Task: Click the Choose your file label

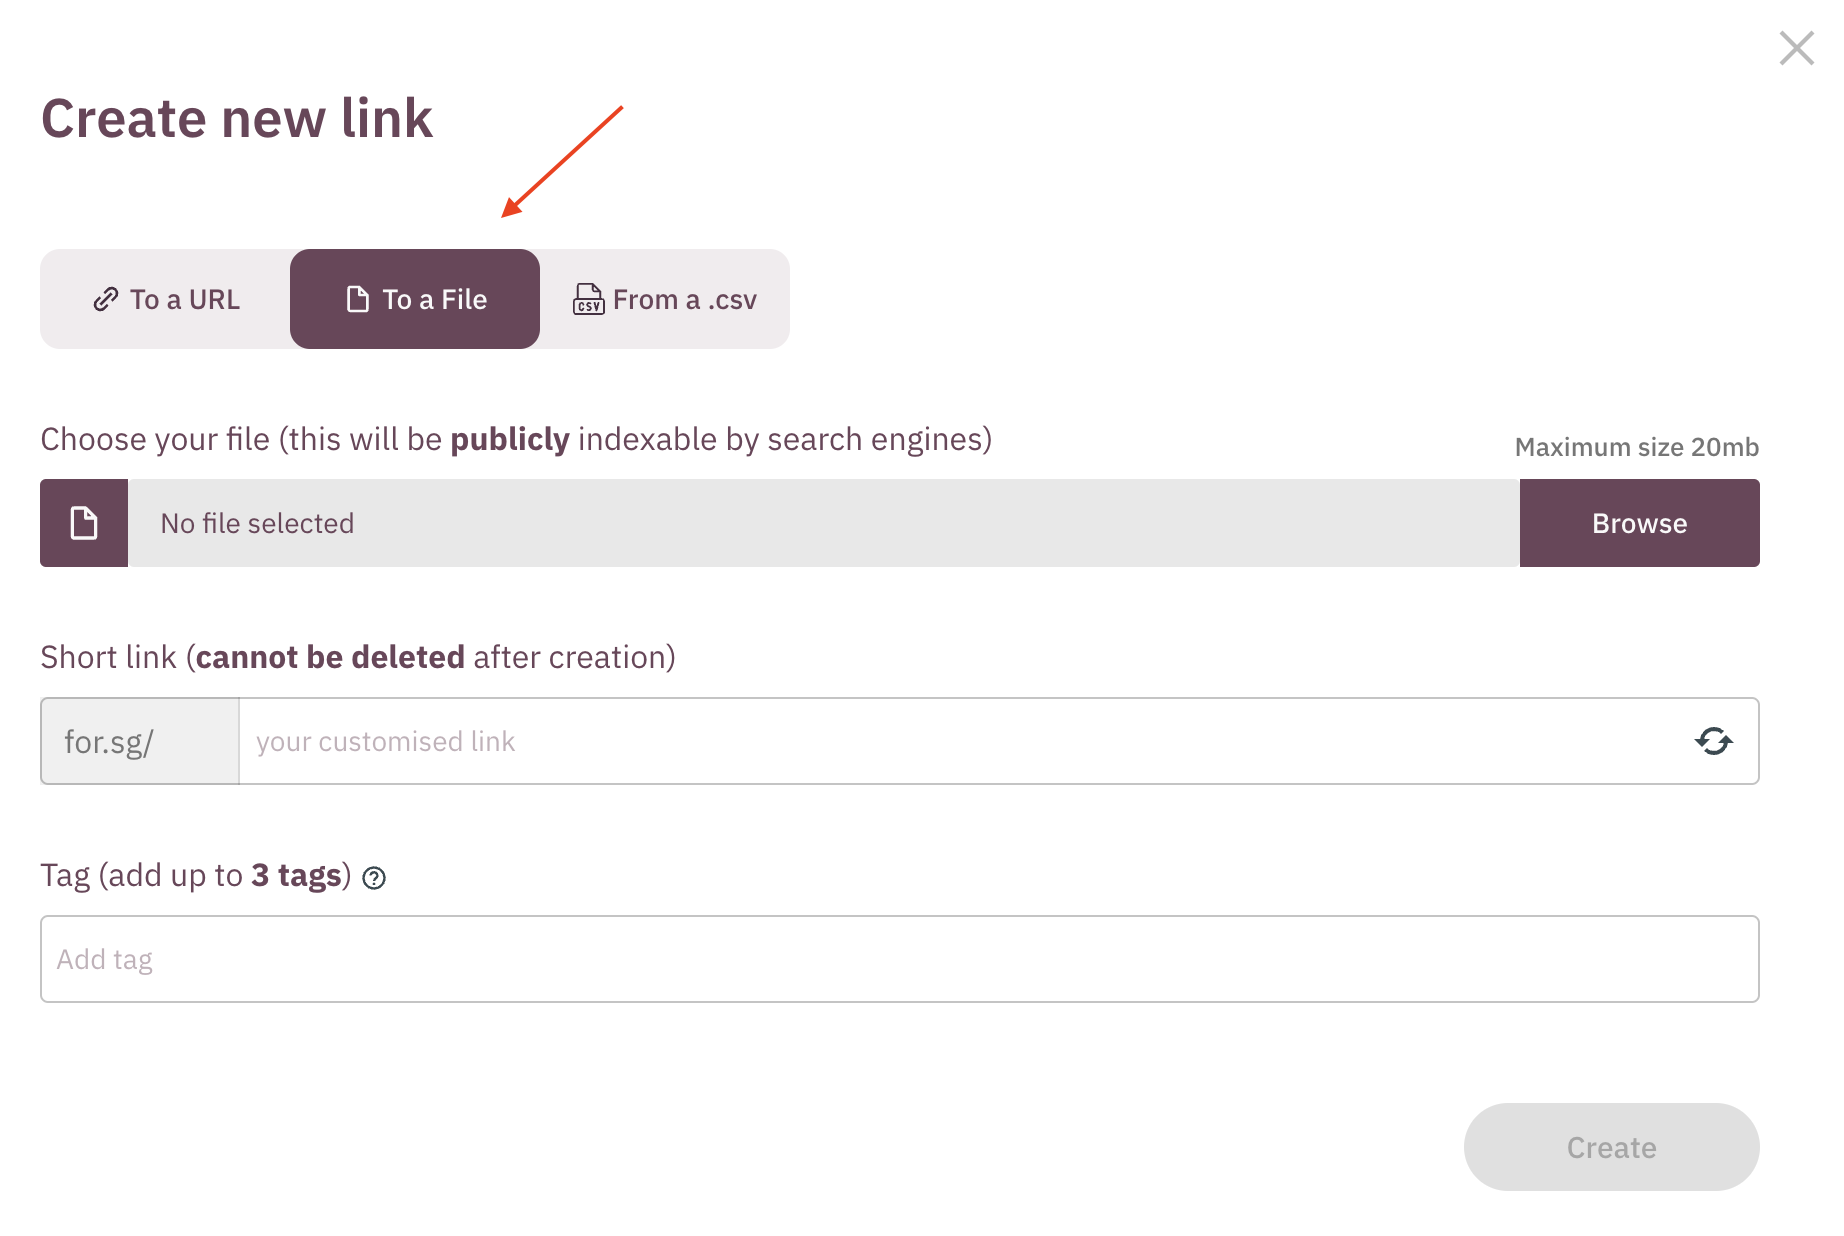Action: [240, 439]
